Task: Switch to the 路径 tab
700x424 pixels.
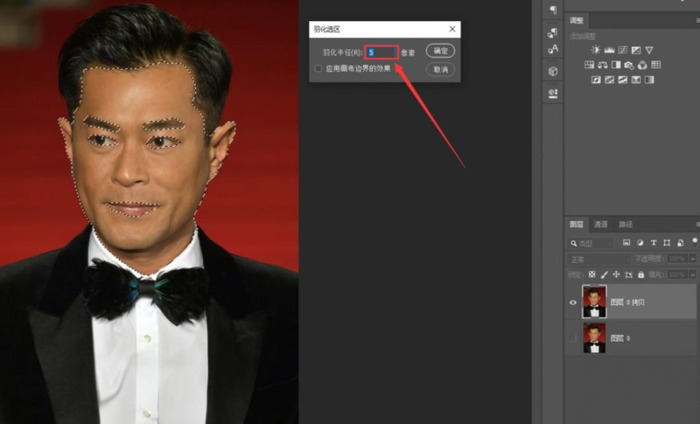Action: [x=626, y=224]
